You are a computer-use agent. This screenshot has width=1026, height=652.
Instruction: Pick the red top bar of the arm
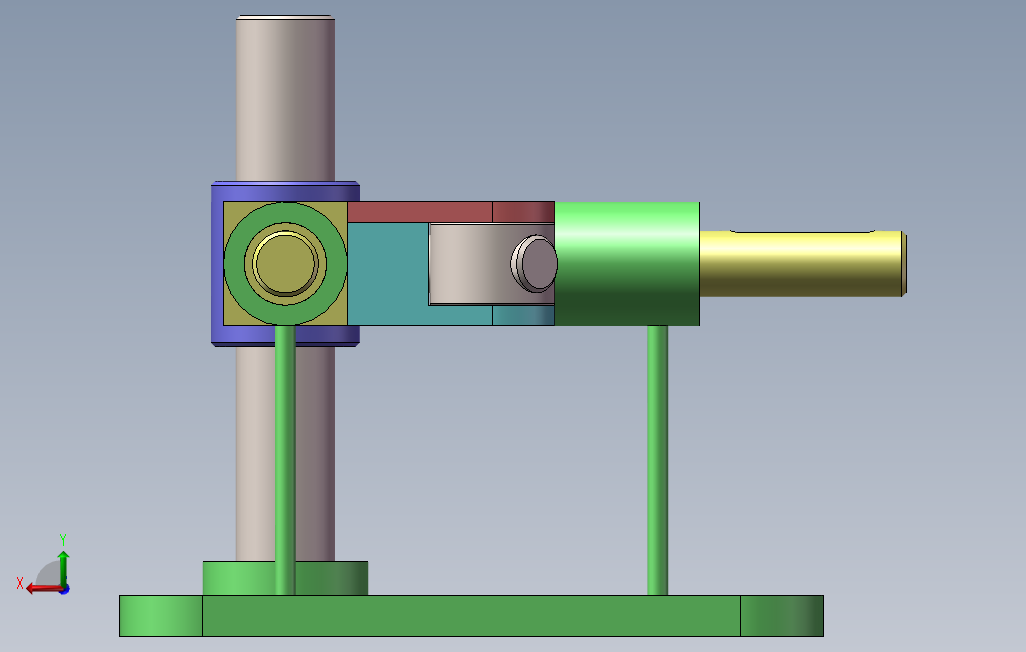(x=451, y=212)
